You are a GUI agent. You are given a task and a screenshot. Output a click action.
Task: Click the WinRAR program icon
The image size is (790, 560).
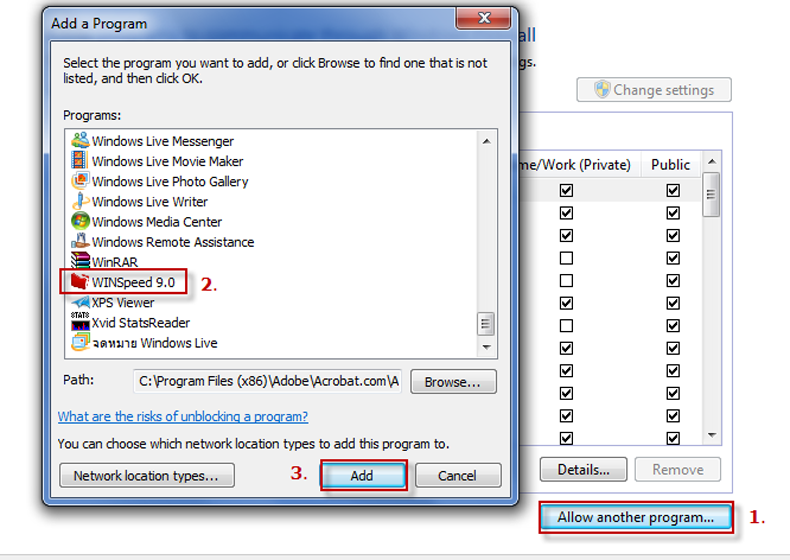pyautogui.click(x=80, y=262)
